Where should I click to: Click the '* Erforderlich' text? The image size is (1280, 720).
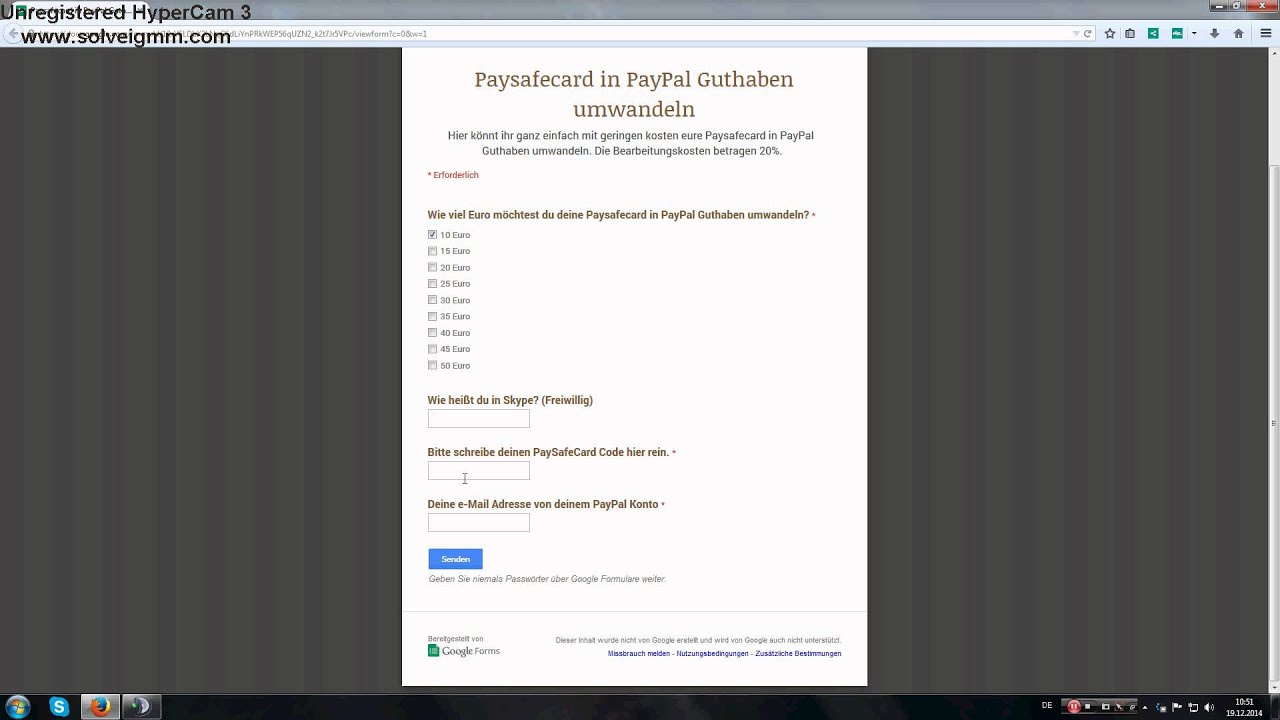point(453,175)
